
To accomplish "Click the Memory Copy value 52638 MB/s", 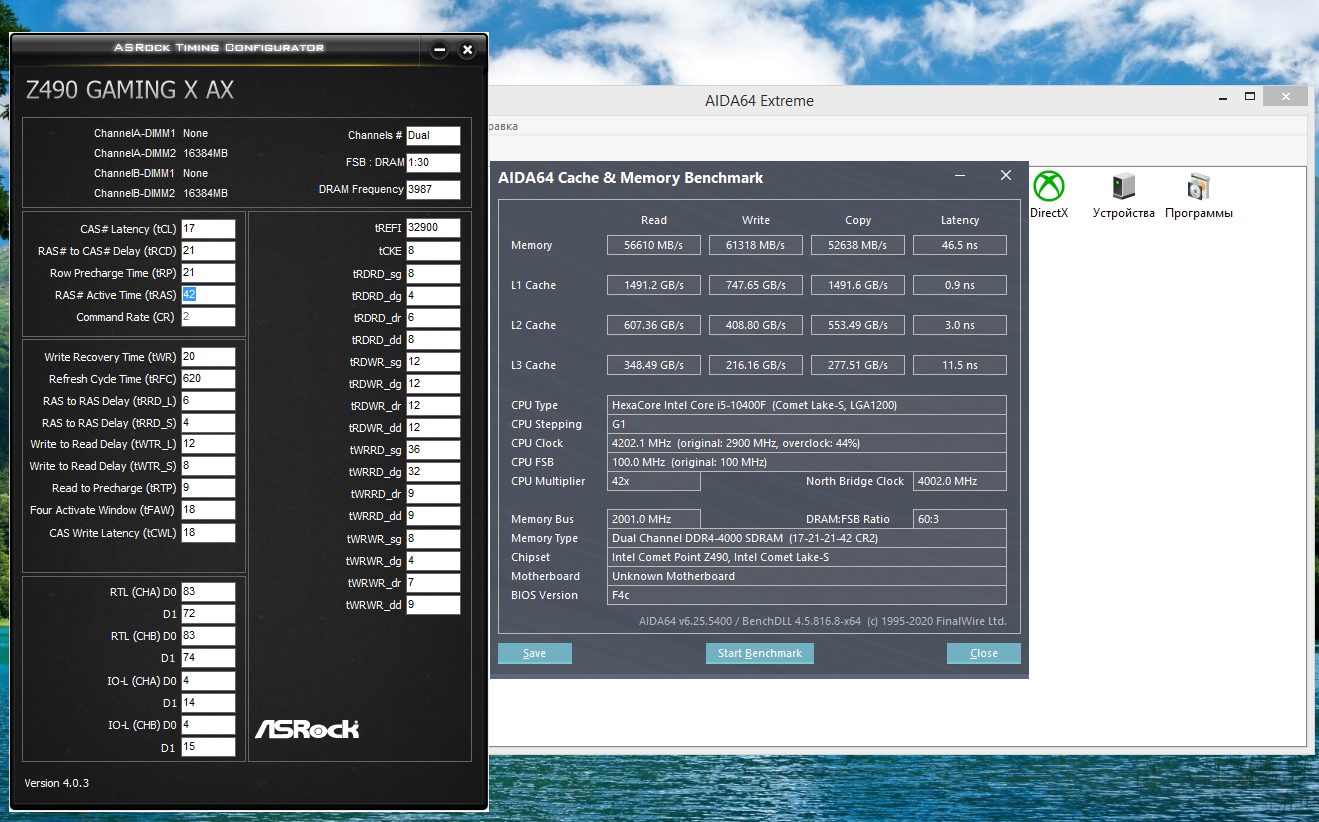I will pos(858,245).
